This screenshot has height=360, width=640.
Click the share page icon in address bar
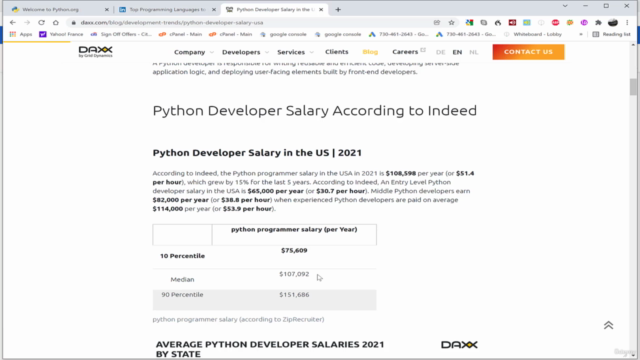437,22
